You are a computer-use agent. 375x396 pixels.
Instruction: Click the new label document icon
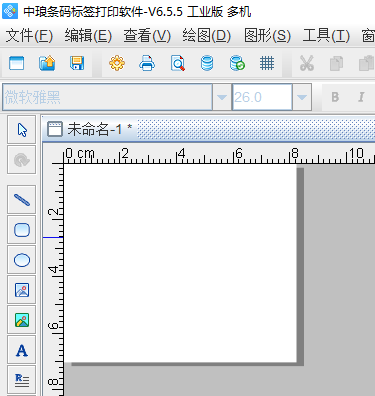[x=16, y=63]
